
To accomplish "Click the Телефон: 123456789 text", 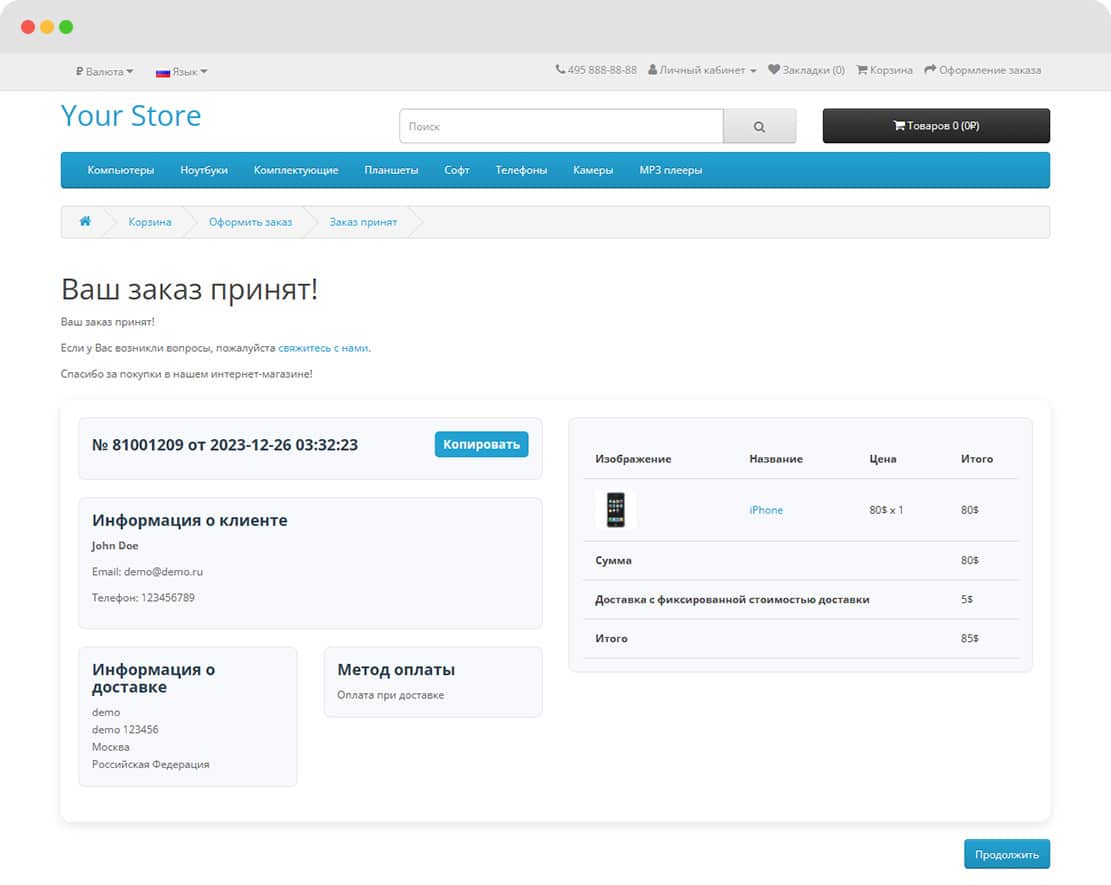I will pyautogui.click(x=143, y=598).
